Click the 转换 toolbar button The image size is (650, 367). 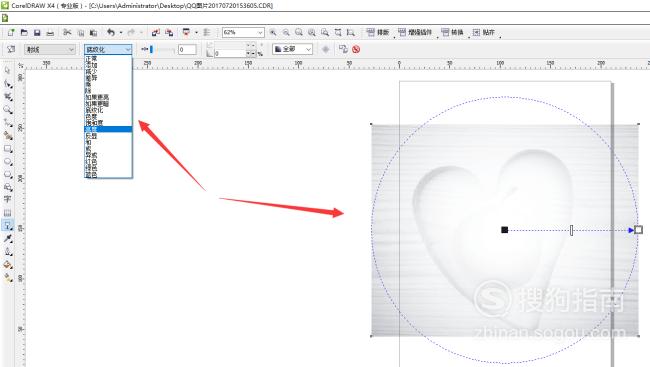pyautogui.click(x=452, y=32)
